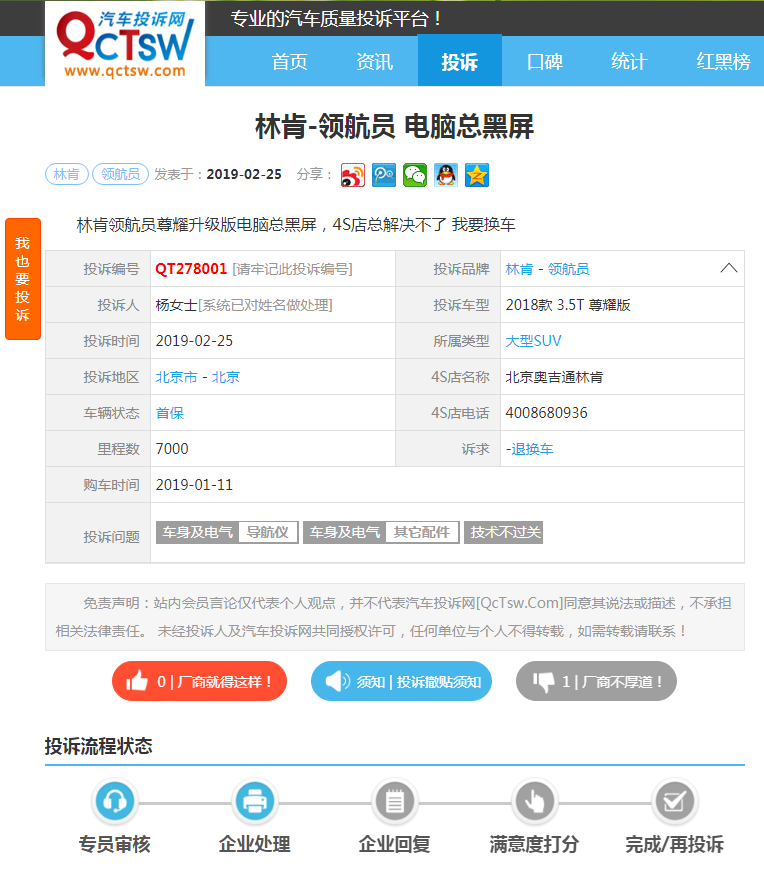Viewport: 764px width, 876px height.
Task: Click the 完成/再投诉 step label
Action: (x=675, y=844)
